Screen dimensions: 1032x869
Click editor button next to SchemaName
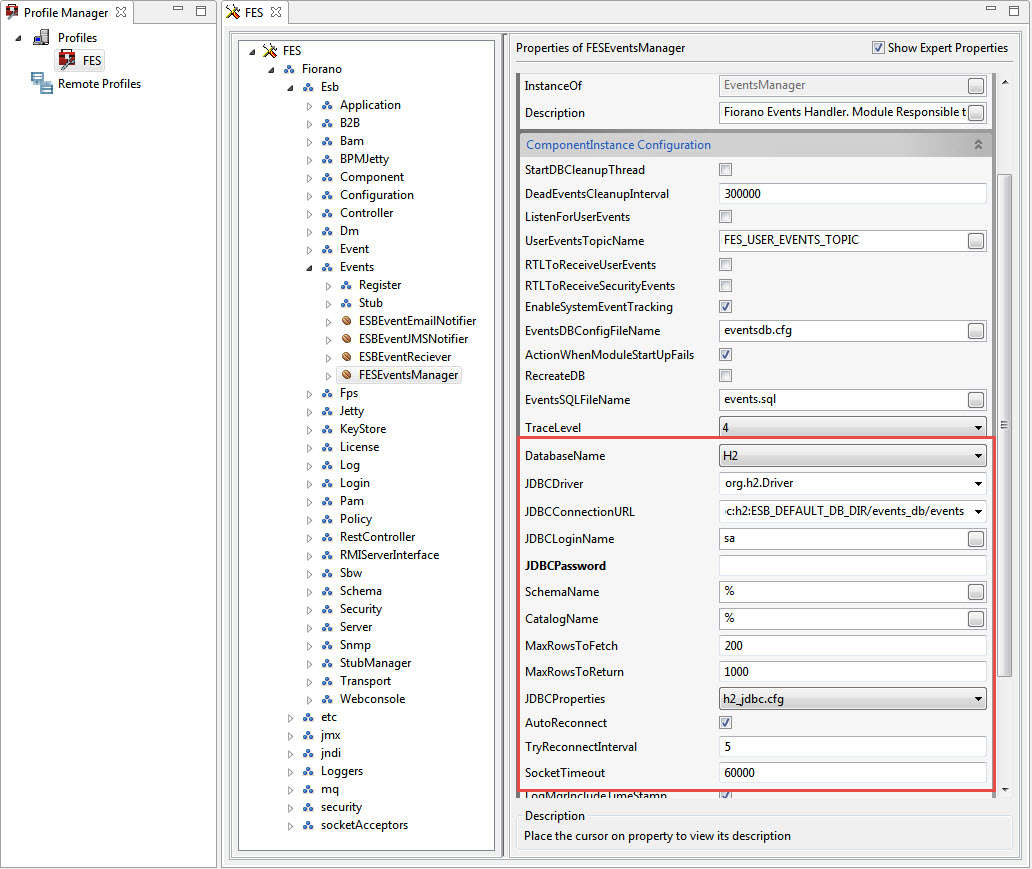(x=976, y=592)
